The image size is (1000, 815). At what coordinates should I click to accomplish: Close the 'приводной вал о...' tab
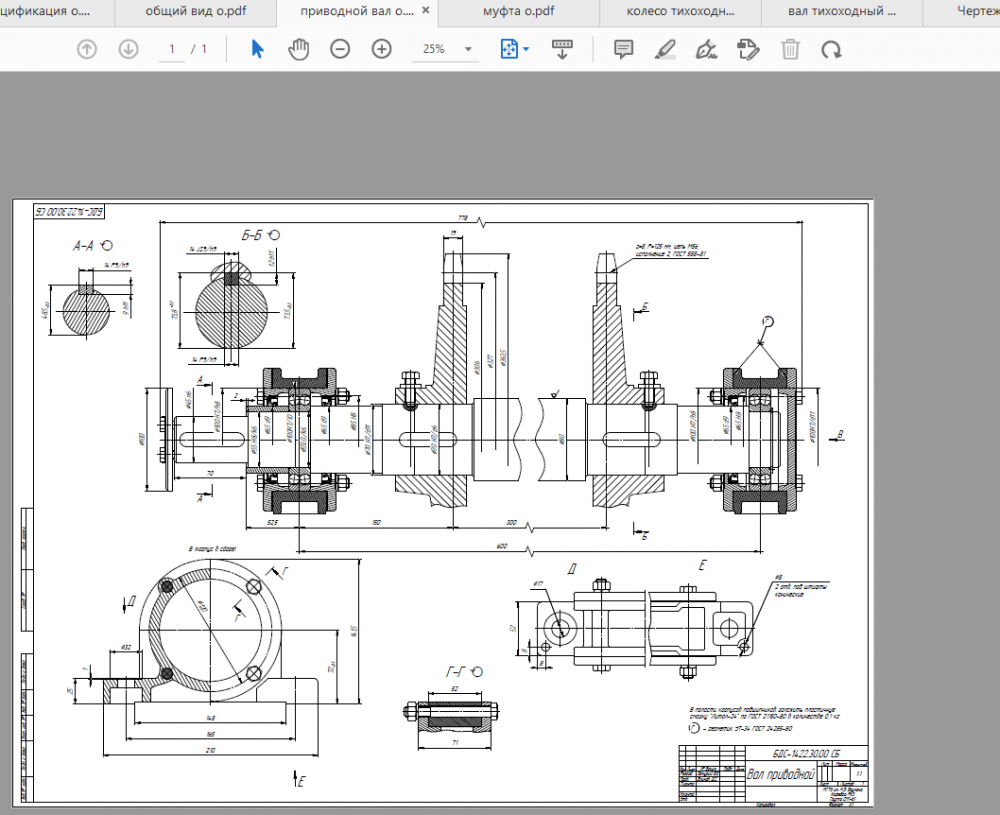[427, 12]
